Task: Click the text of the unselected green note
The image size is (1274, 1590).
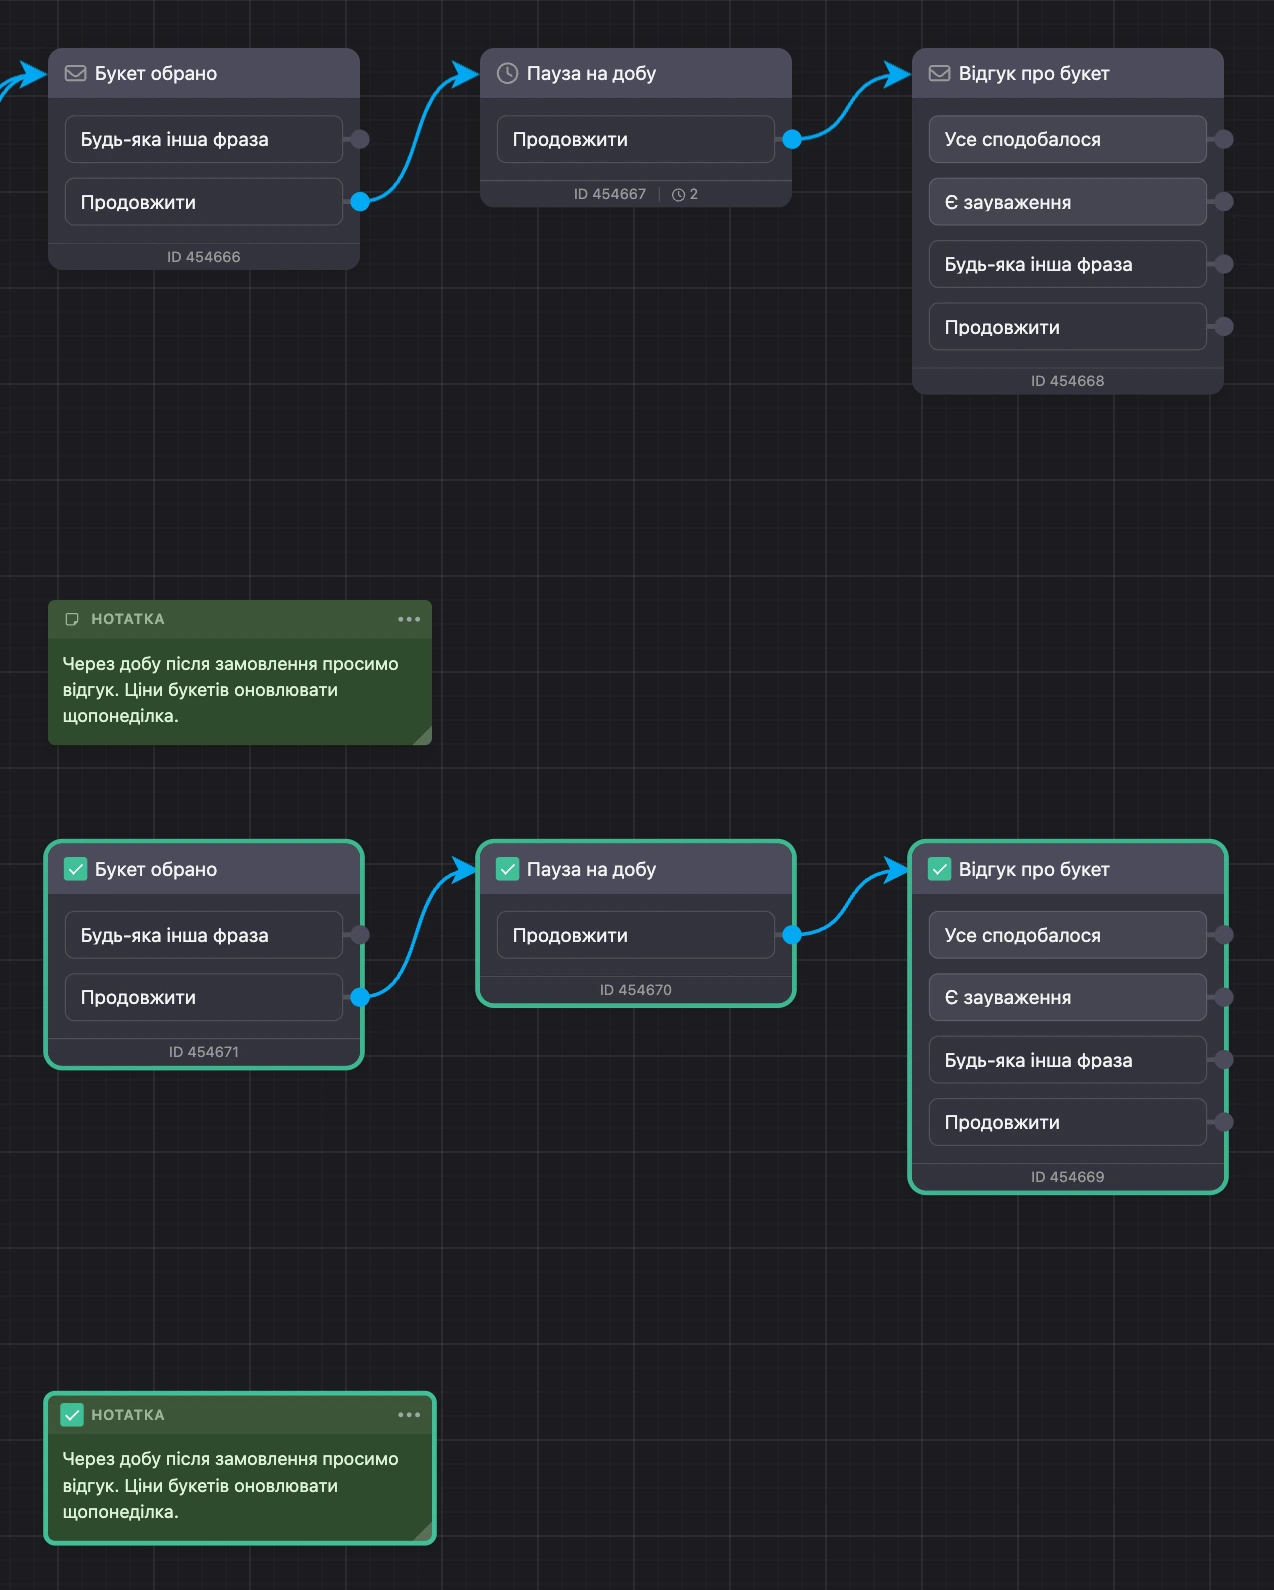Action: [230, 690]
